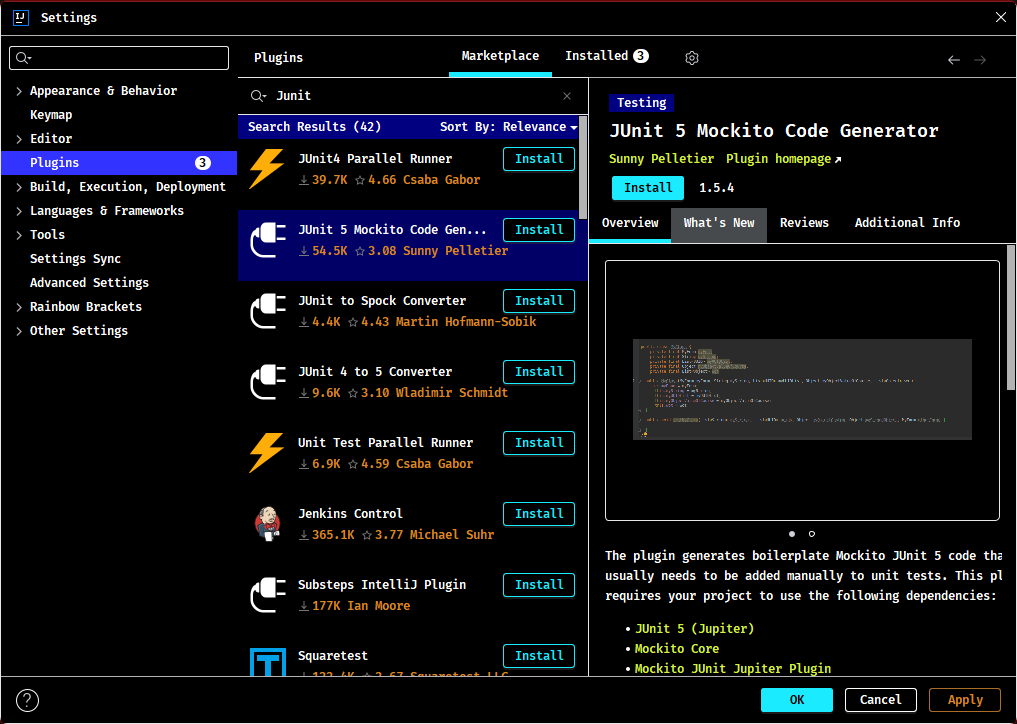1017x724 pixels.
Task: Install the JUnit 4 to 5 Converter
Action: point(539,372)
